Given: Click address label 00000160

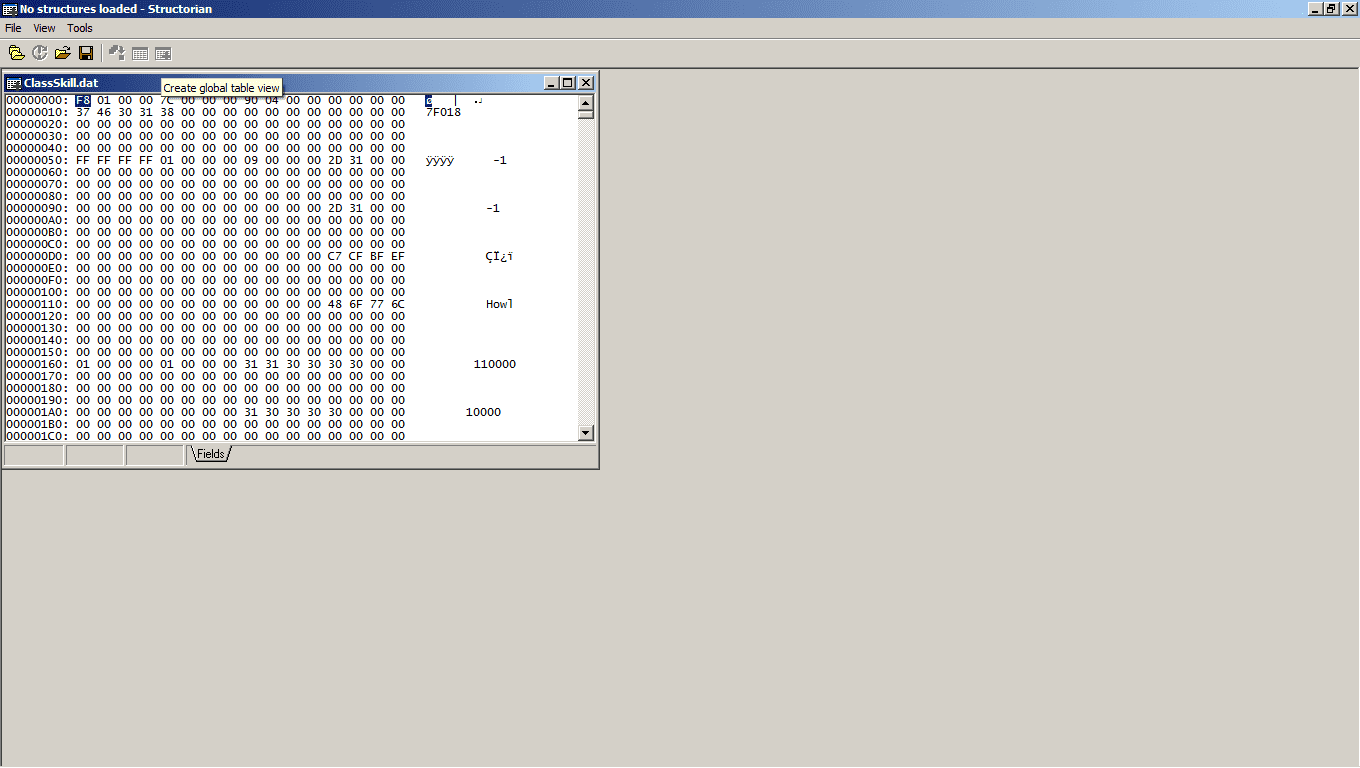Looking at the screenshot, I should coord(37,364).
